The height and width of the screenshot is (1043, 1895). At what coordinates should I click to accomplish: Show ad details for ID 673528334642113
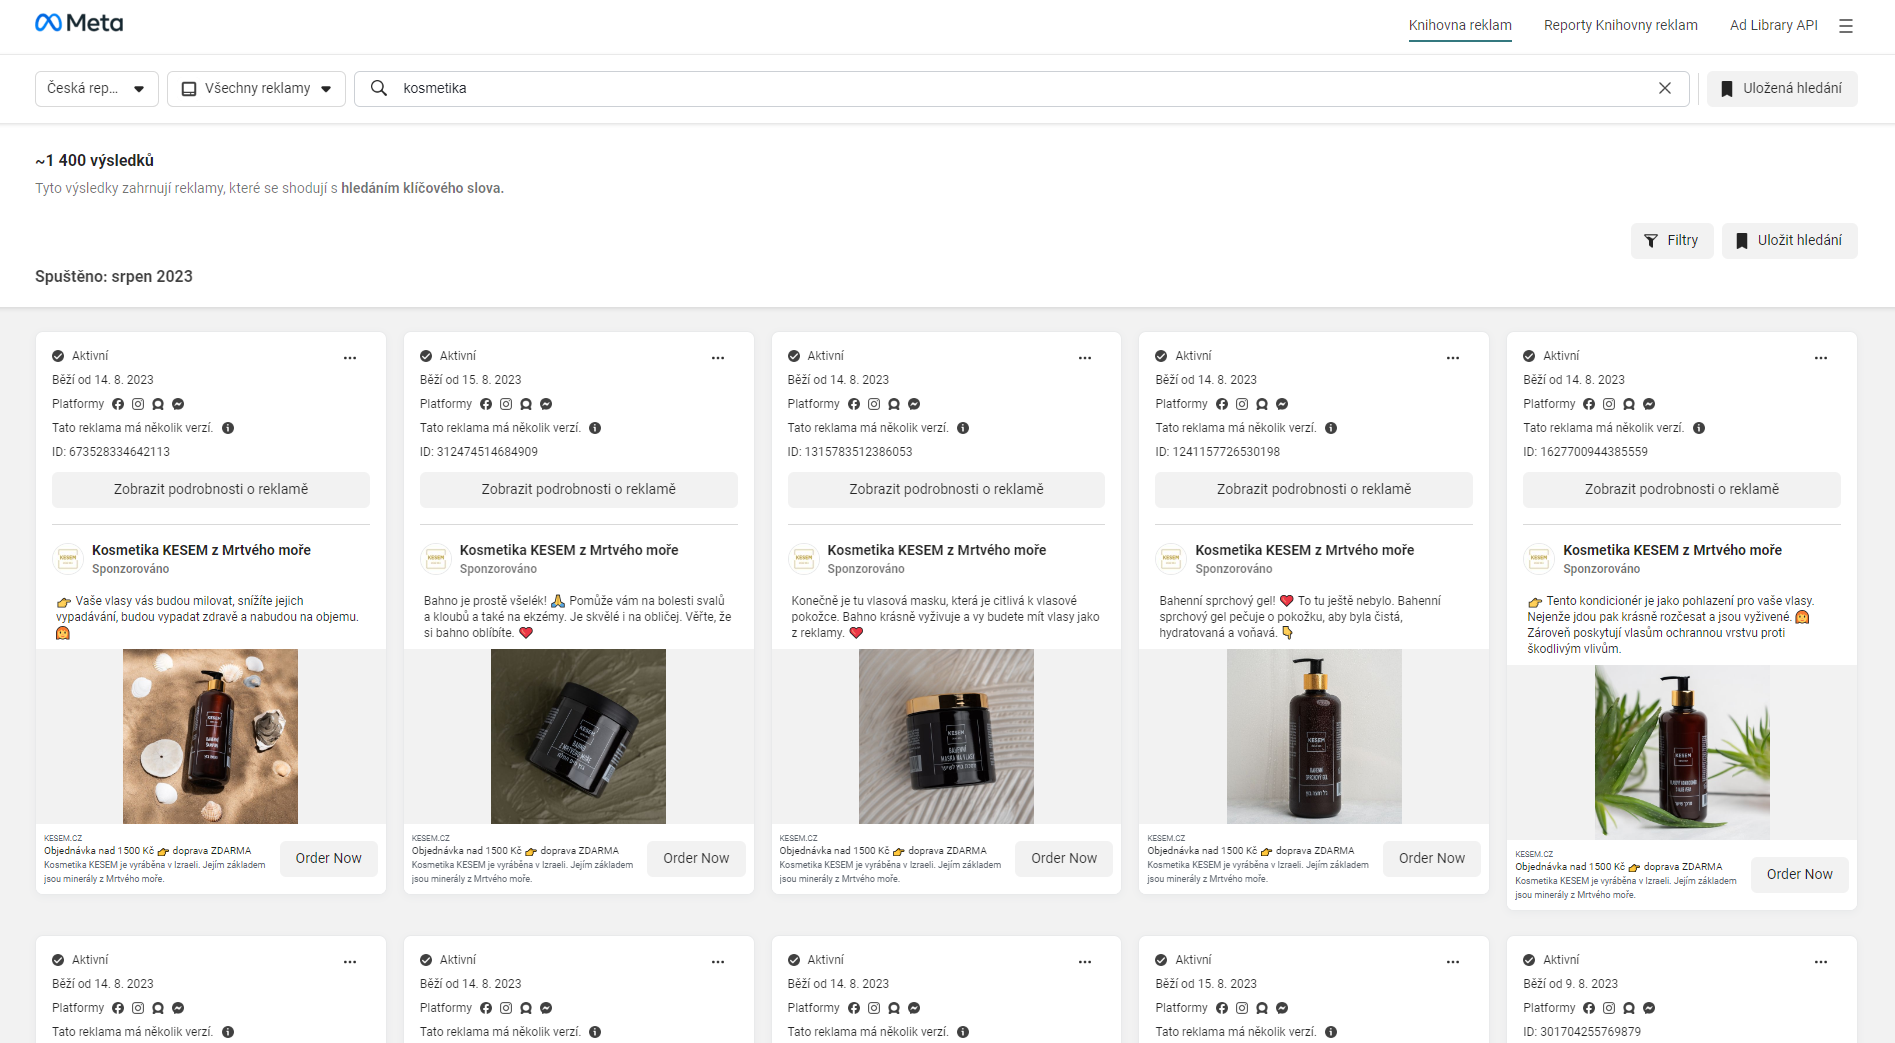tap(211, 489)
